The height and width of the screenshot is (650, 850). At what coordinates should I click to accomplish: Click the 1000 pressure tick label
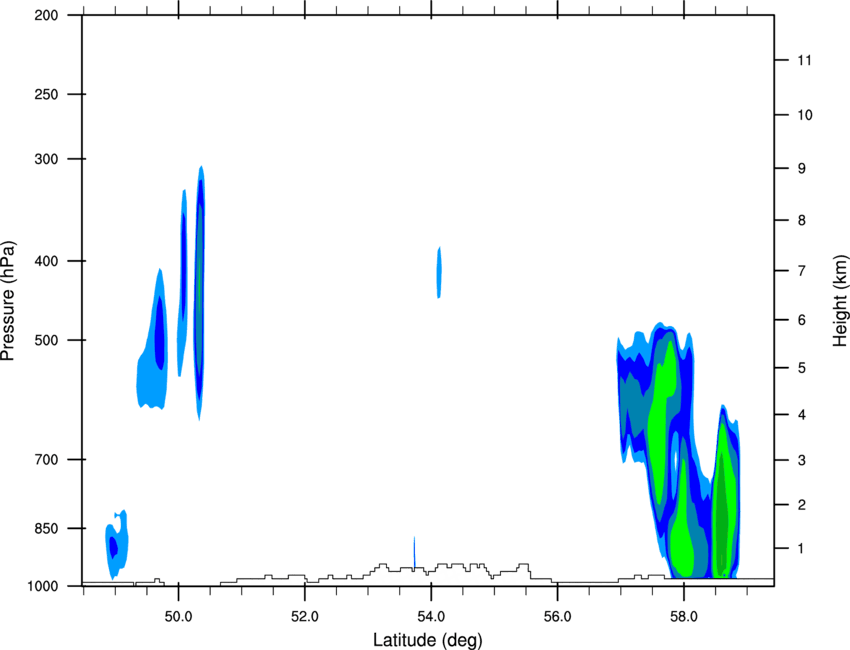[43, 586]
